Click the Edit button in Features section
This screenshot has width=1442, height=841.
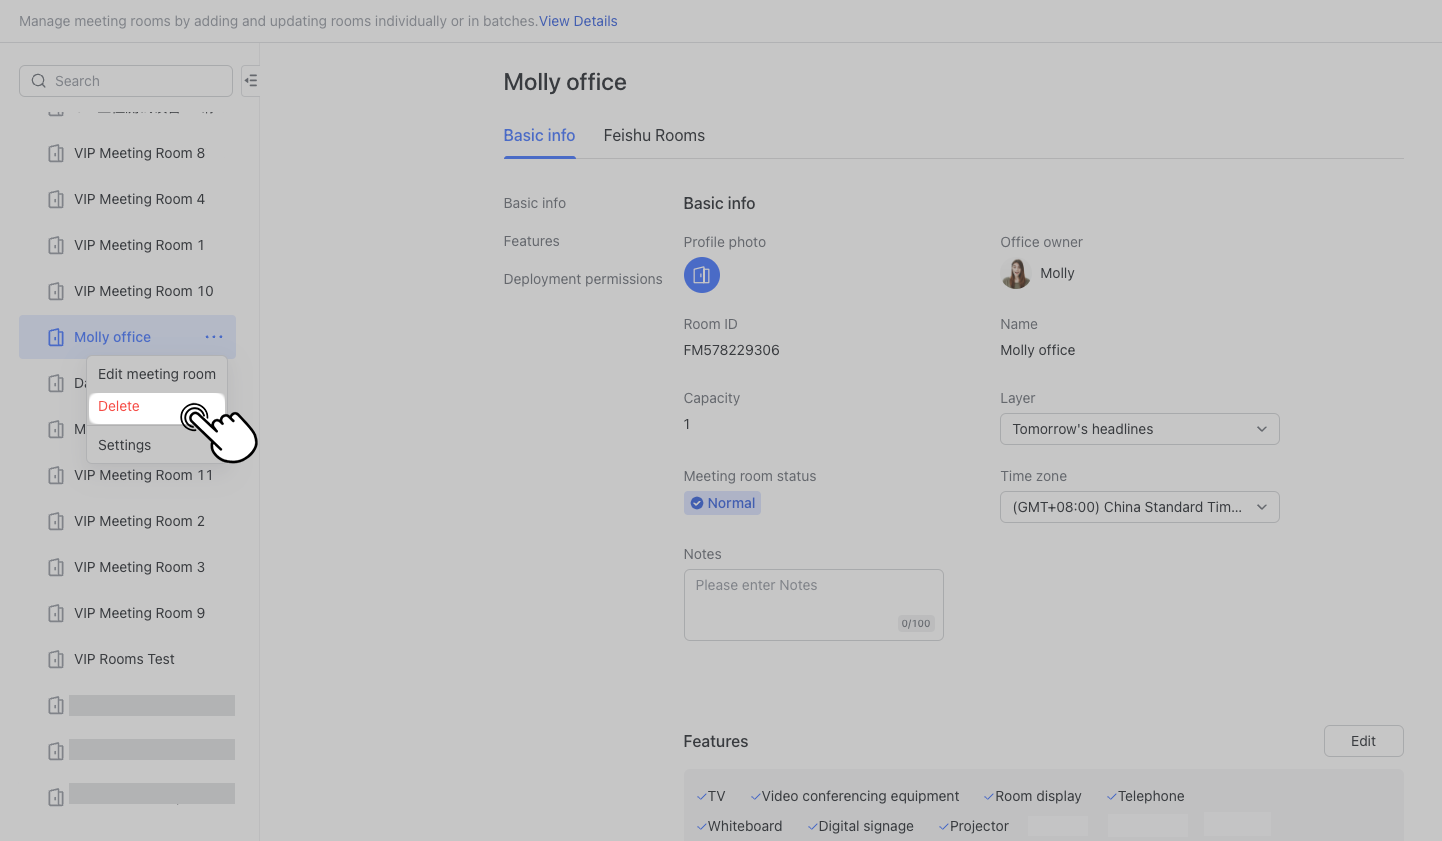pyautogui.click(x=1363, y=740)
